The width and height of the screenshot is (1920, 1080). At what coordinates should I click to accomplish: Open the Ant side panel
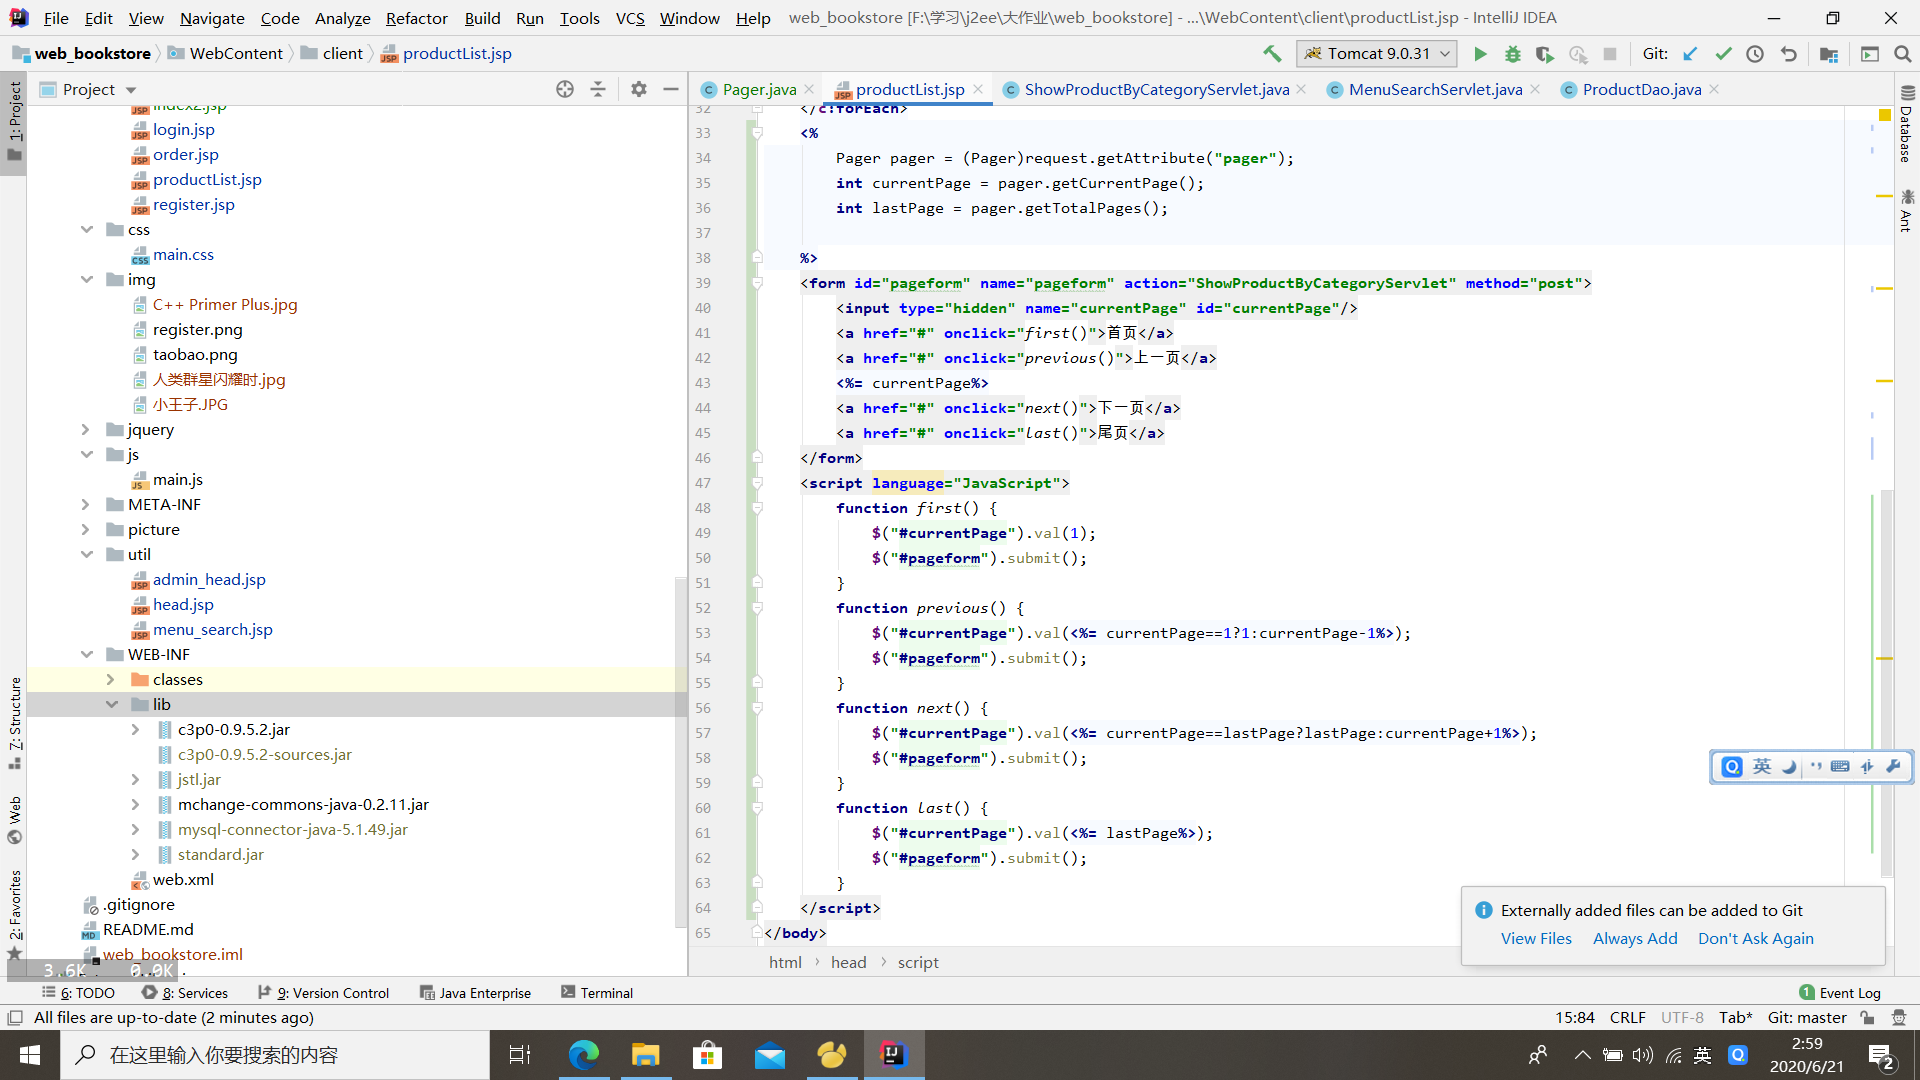click(1906, 210)
